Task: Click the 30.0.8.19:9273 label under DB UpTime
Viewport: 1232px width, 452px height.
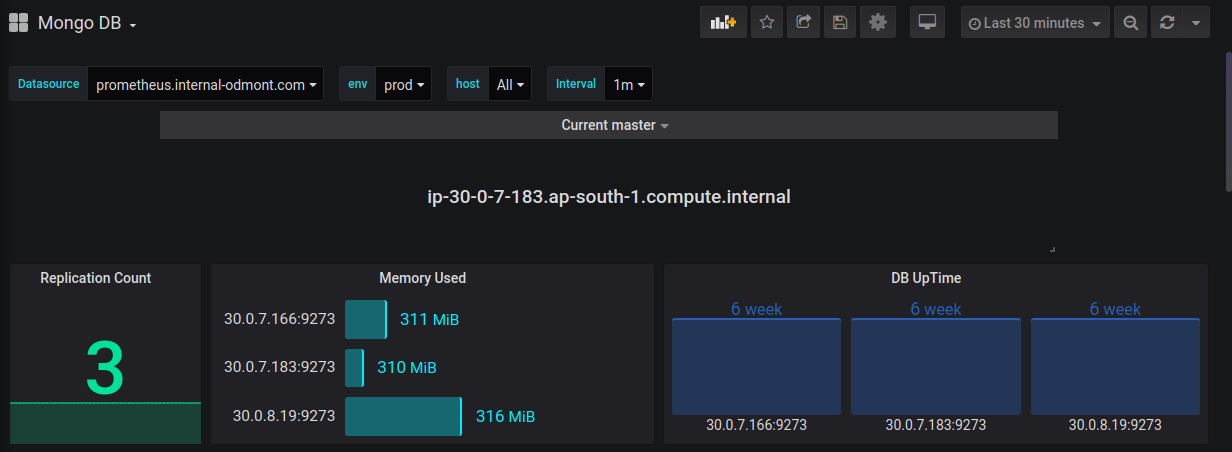Action: (1115, 425)
